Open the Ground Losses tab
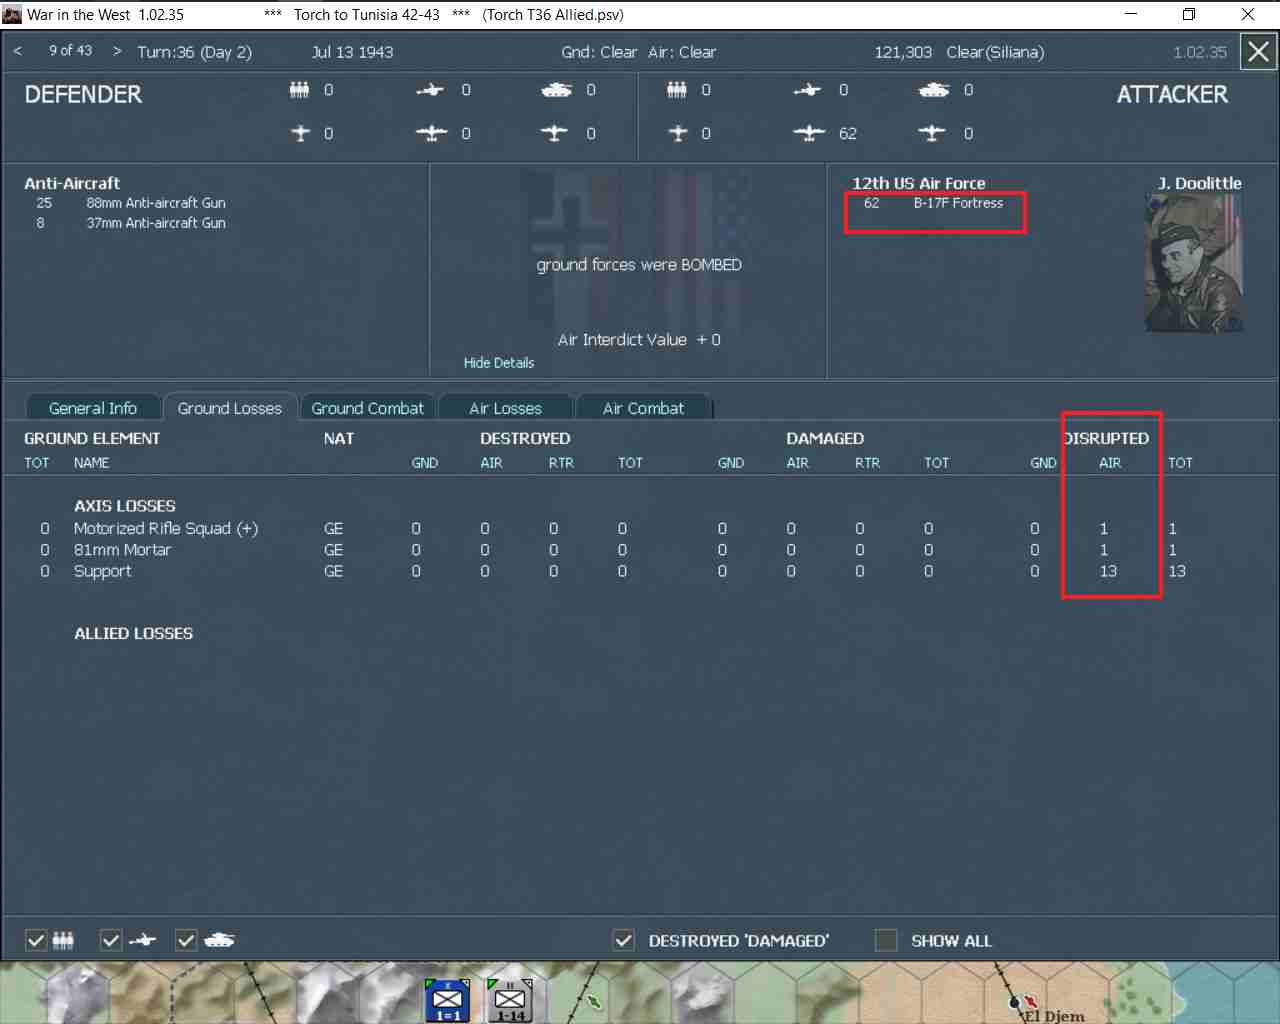Image resolution: width=1280 pixels, height=1024 pixels. coord(230,408)
